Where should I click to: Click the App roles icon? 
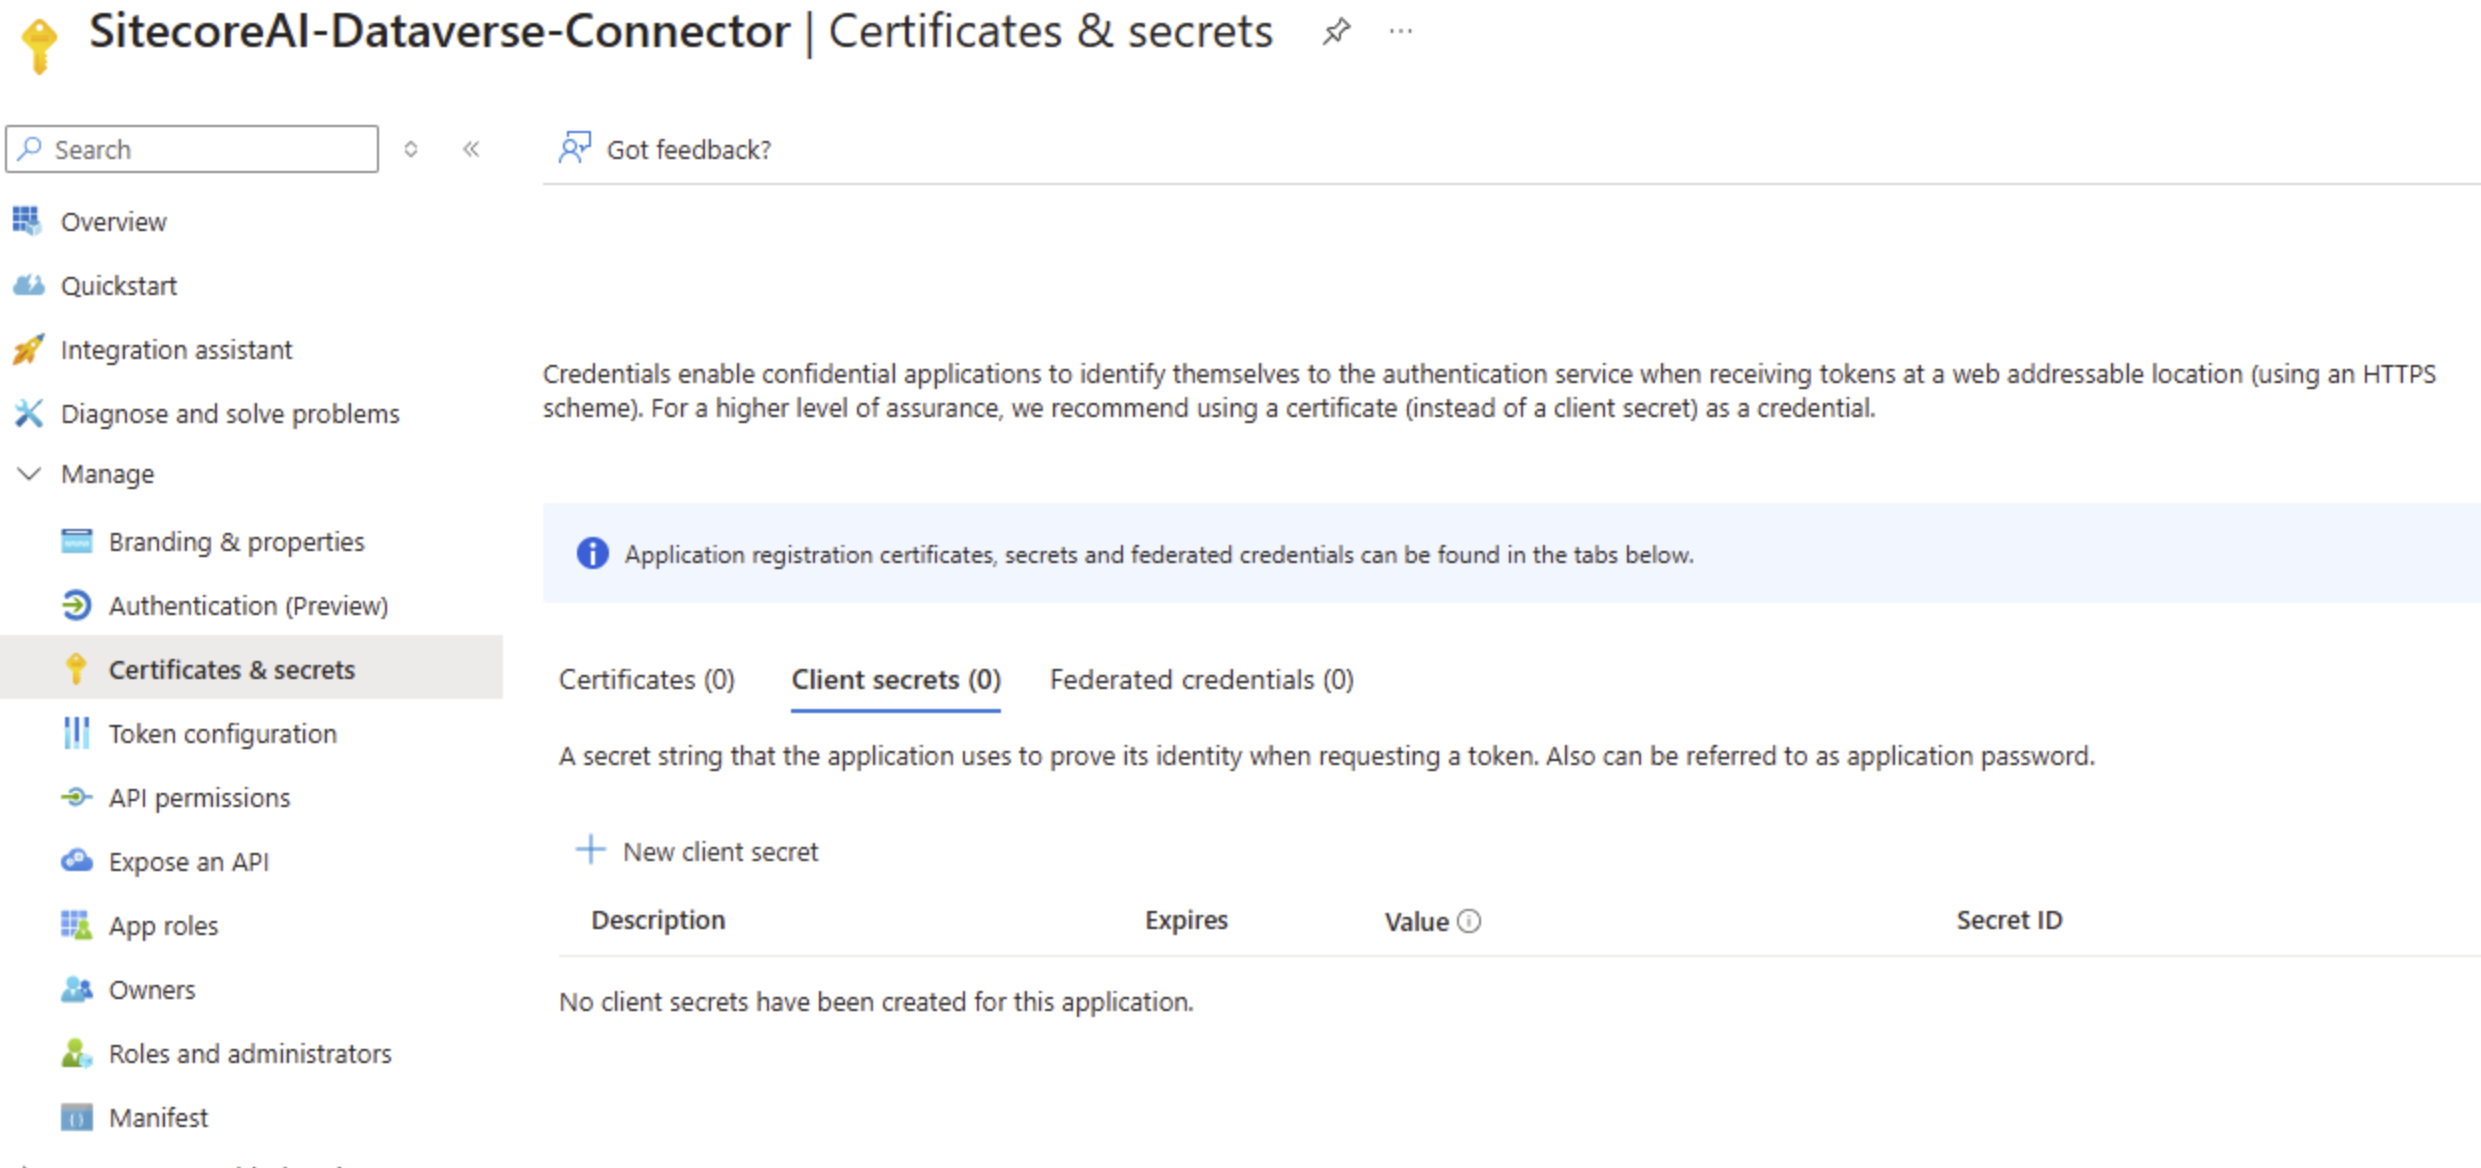click(x=76, y=925)
